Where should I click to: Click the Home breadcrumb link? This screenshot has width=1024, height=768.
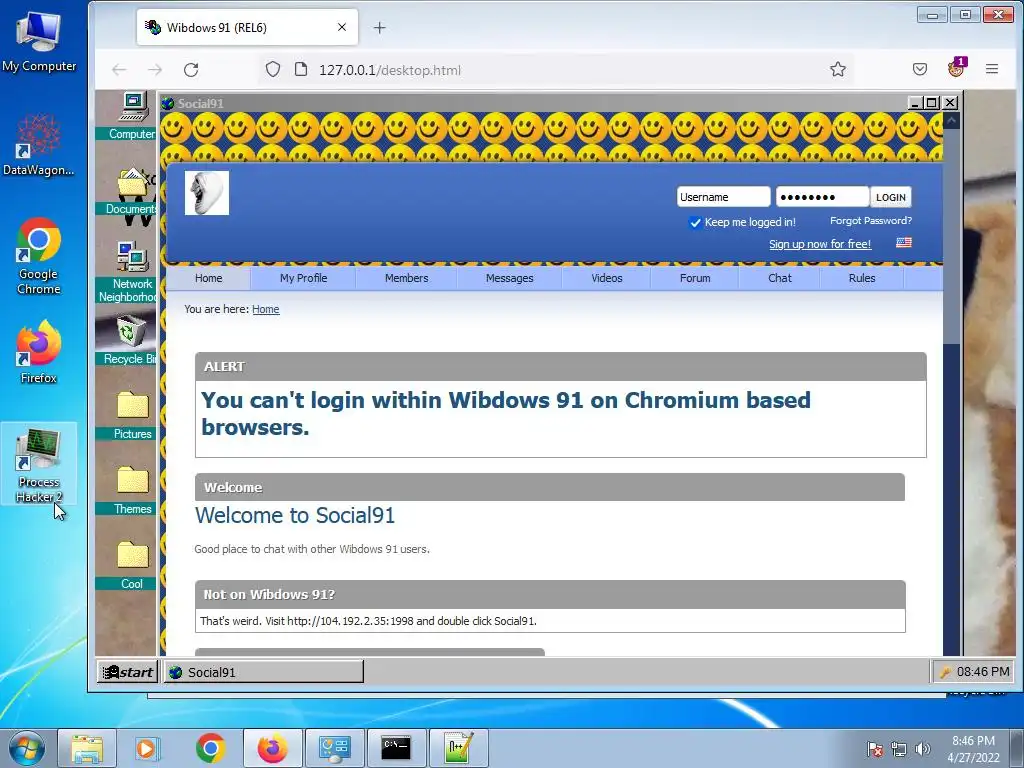(266, 310)
